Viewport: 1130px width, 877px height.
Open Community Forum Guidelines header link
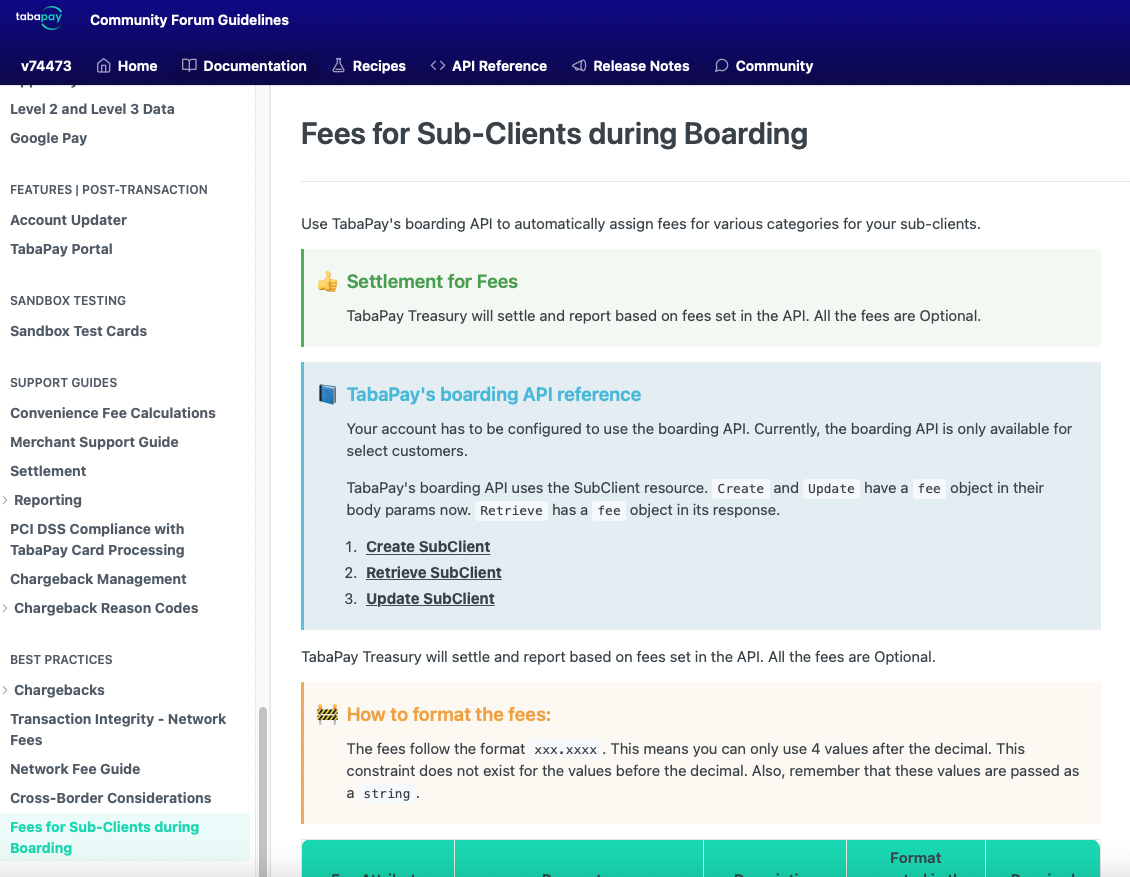coord(190,20)
